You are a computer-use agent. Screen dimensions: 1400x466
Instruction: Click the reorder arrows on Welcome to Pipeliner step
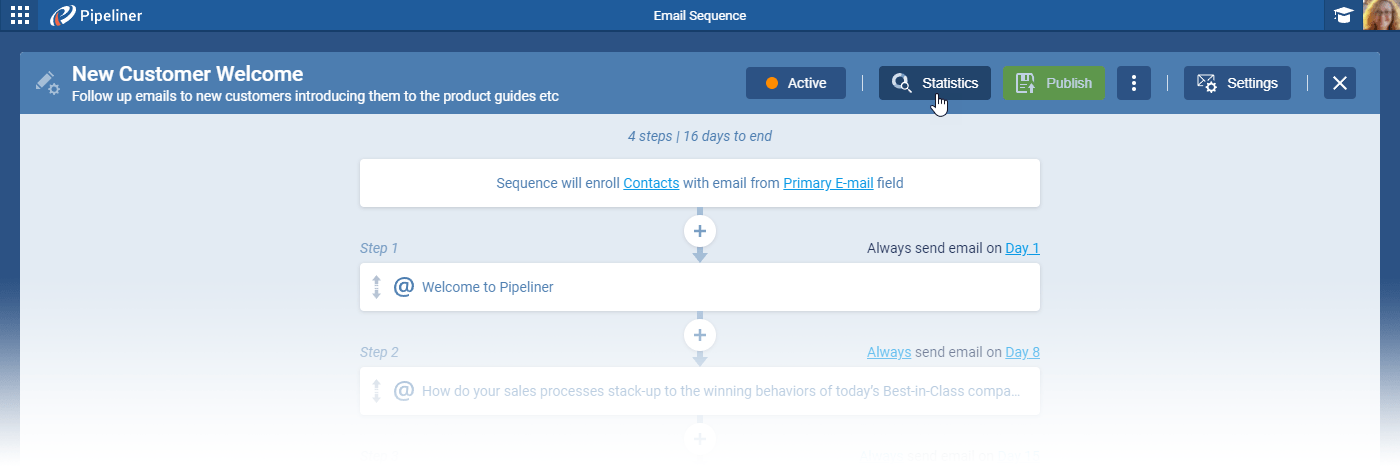click(x=377, y=287)
